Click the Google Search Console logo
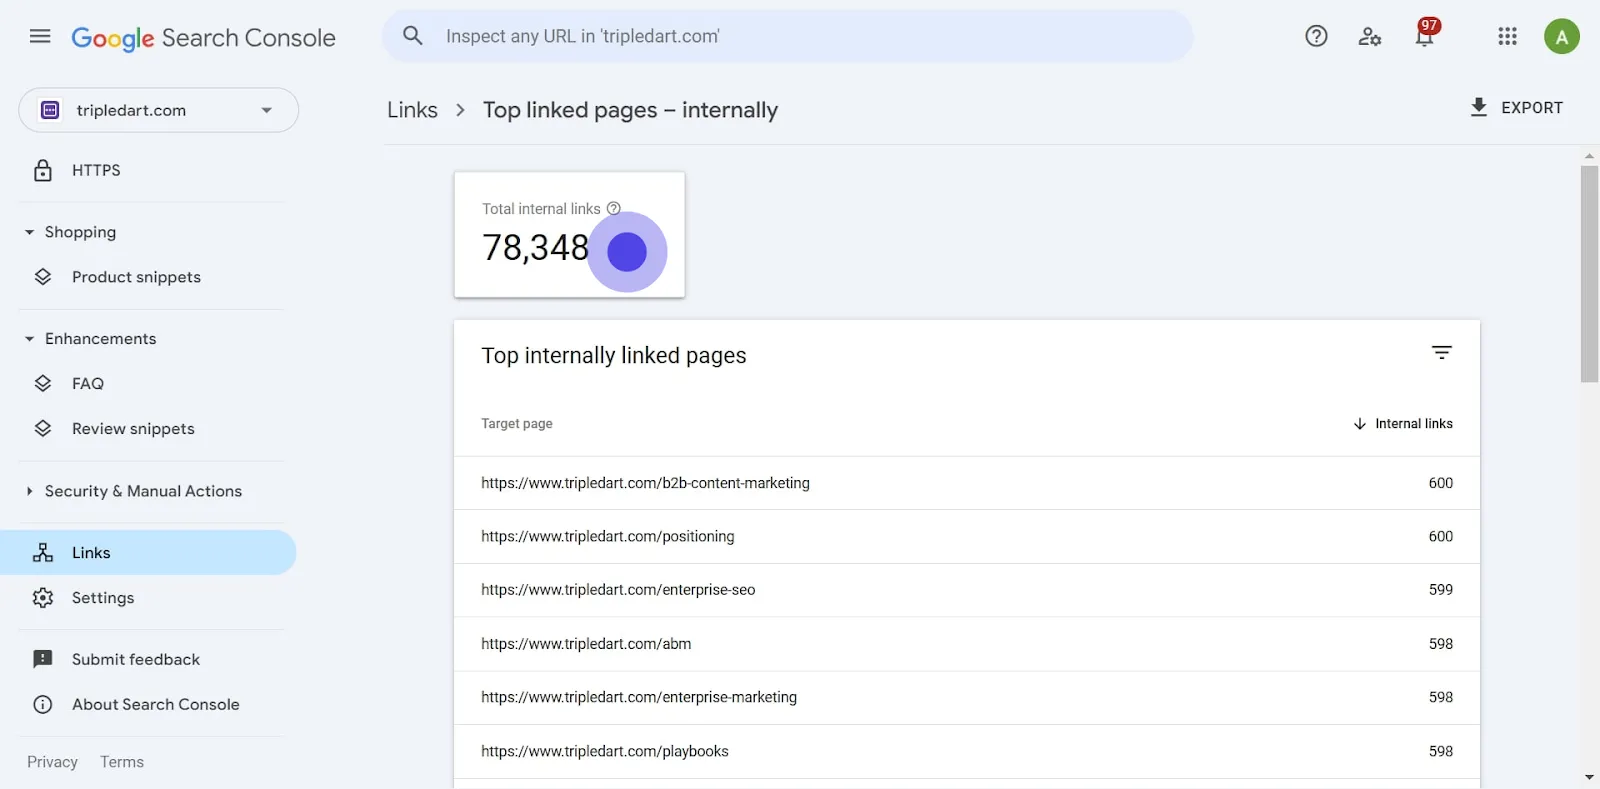 tap(203, 38)
